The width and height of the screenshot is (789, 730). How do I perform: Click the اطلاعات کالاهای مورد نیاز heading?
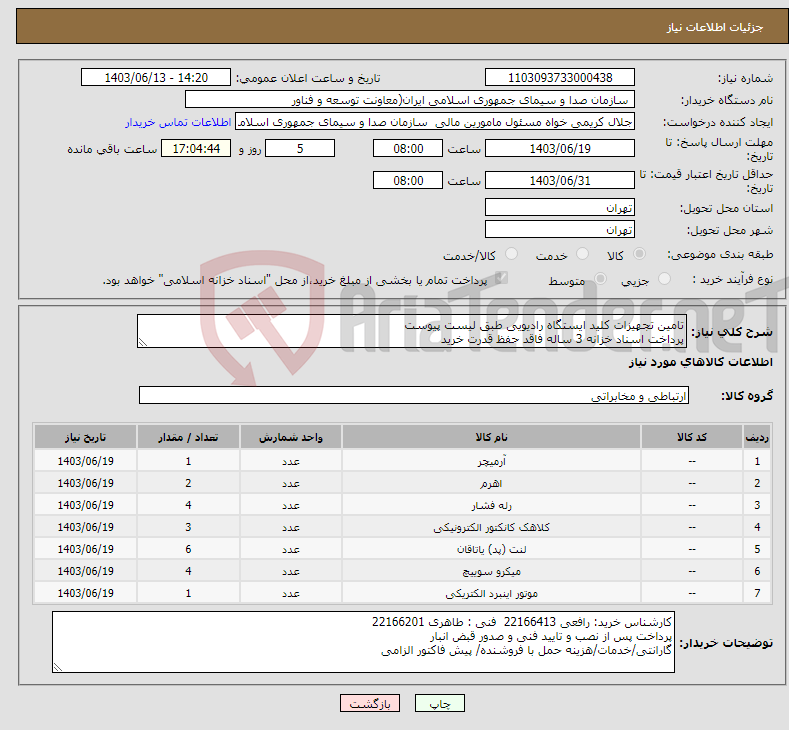pyautogui.click(x=700, y=362)
